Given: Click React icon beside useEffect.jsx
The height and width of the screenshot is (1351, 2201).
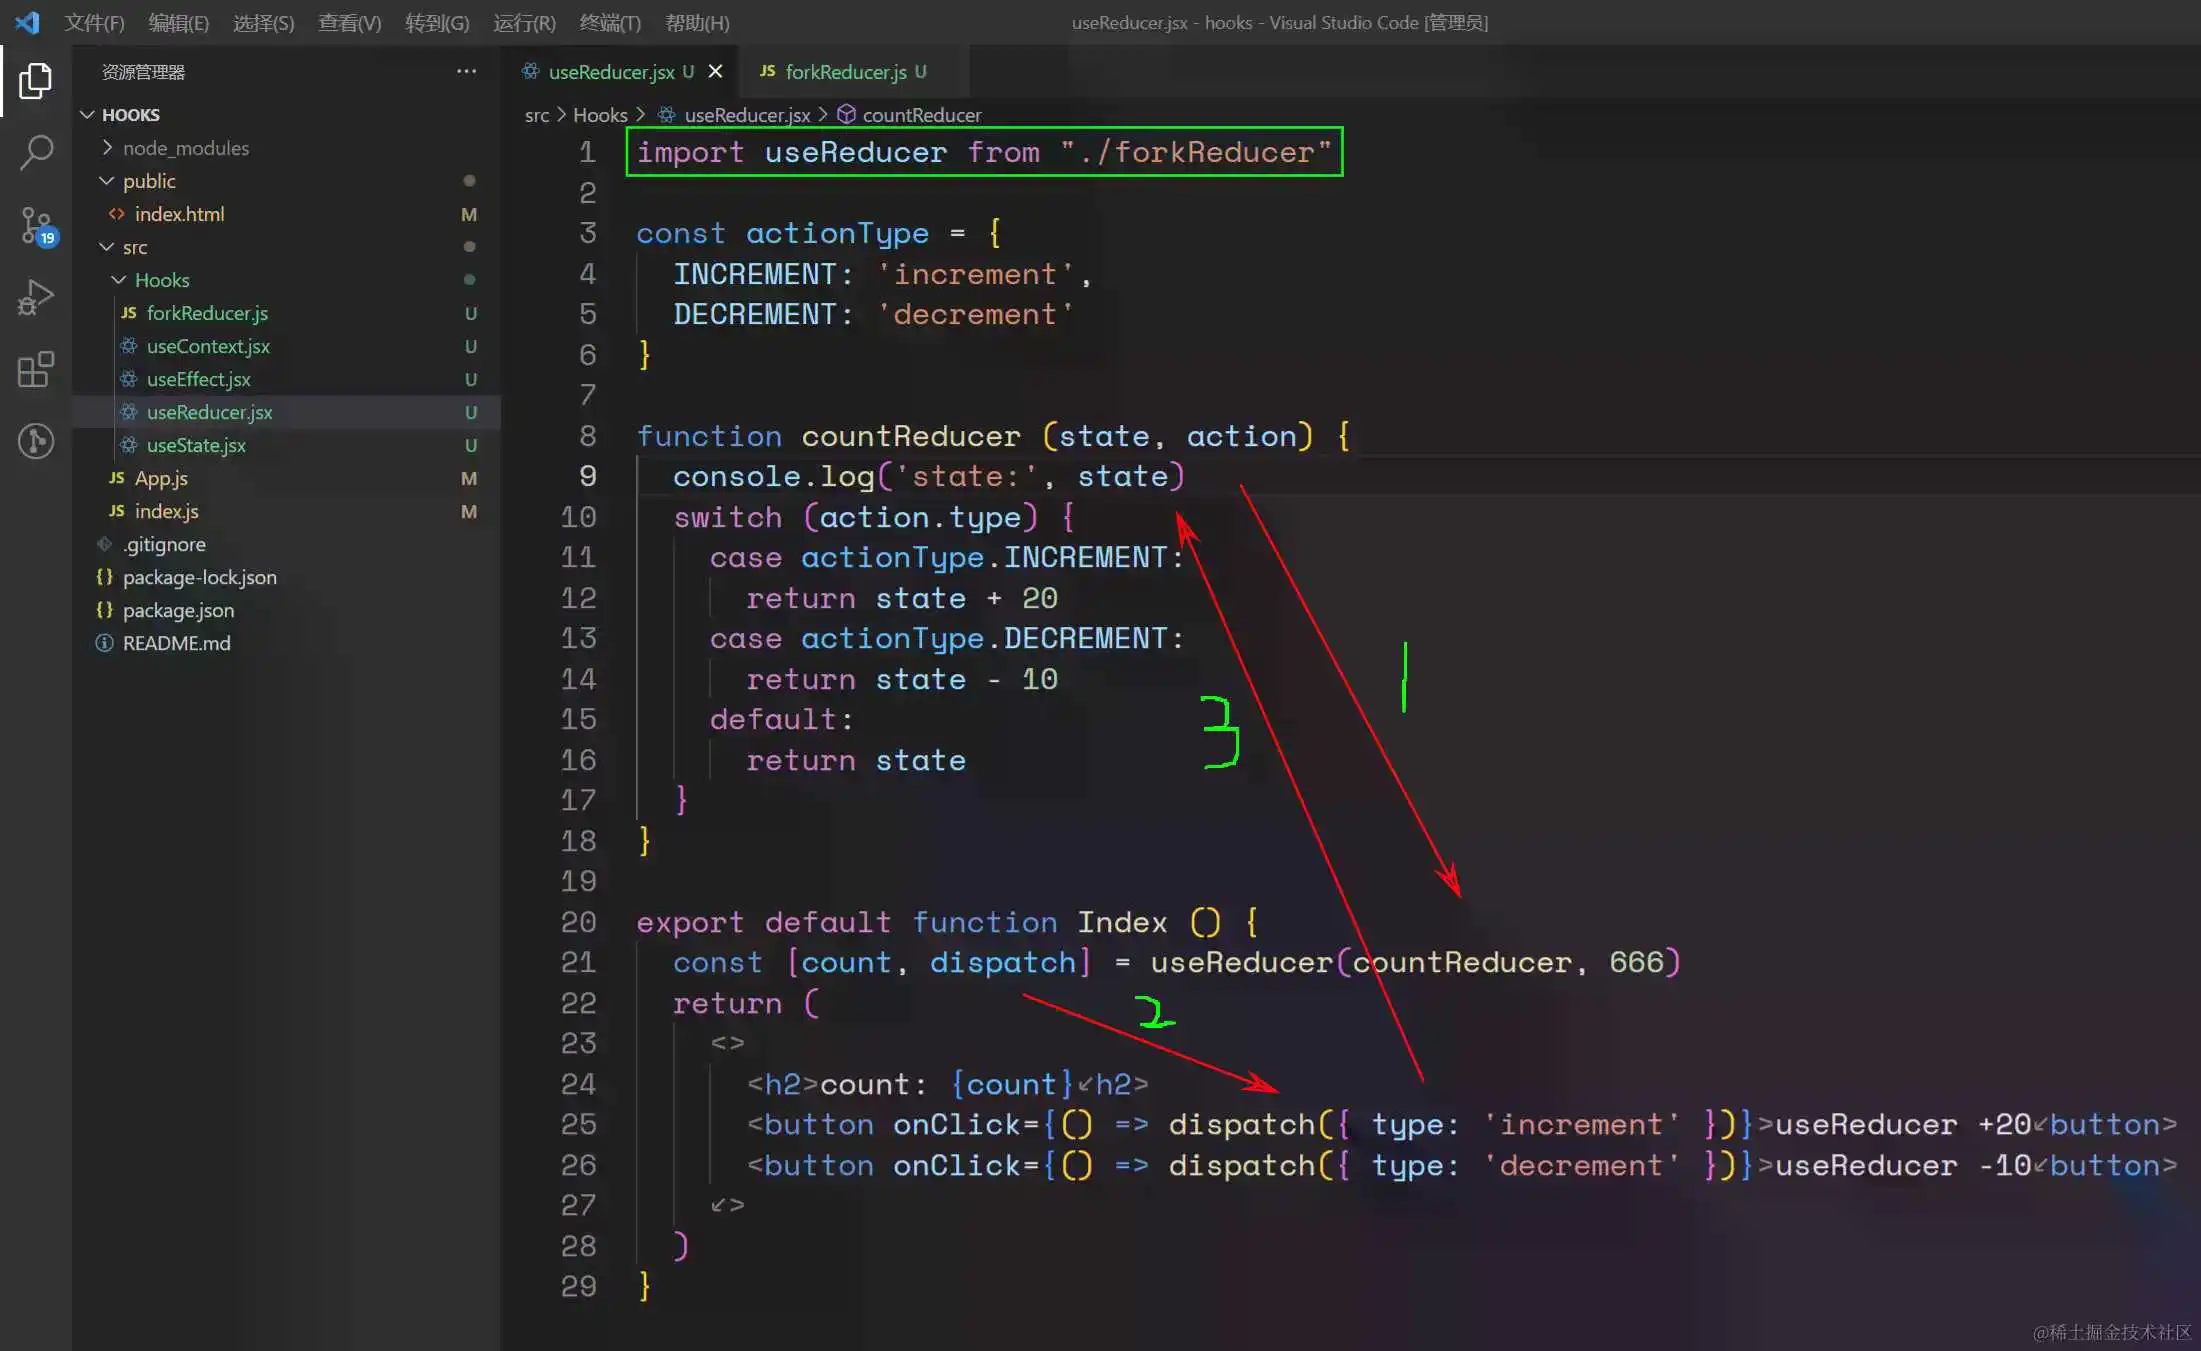Looking at the screenshot, I should click(129, 379).
